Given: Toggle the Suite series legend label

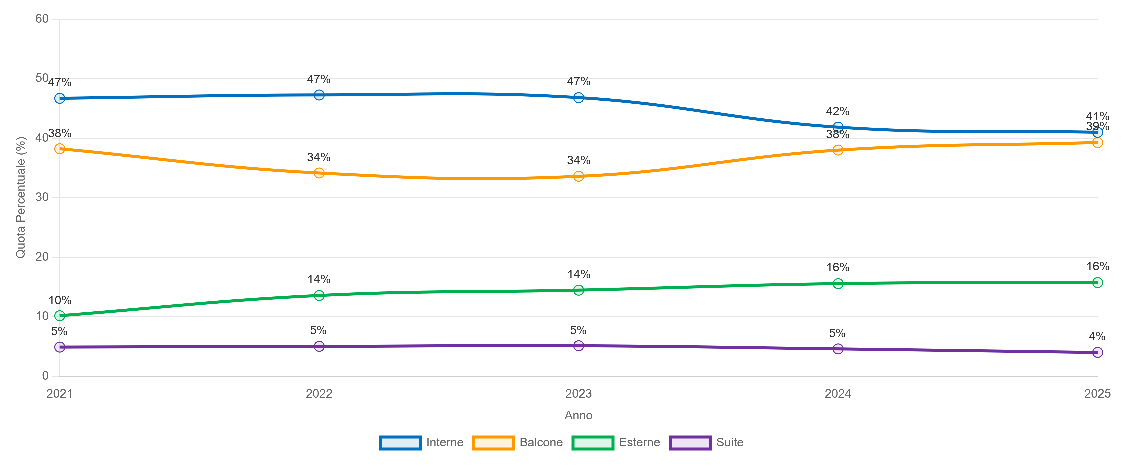Looking at the screenshot, I should pos(730,442).
